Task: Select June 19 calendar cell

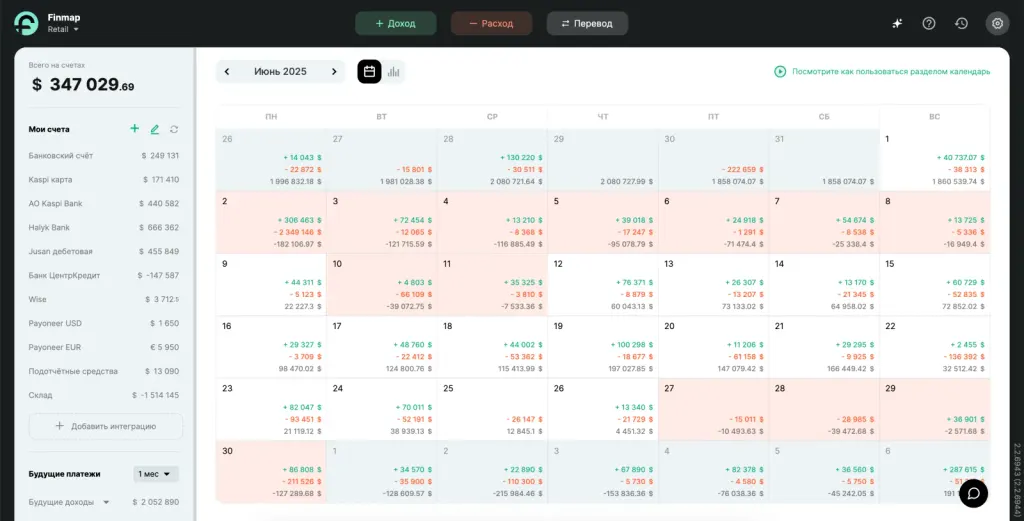Action: point(603,347)
